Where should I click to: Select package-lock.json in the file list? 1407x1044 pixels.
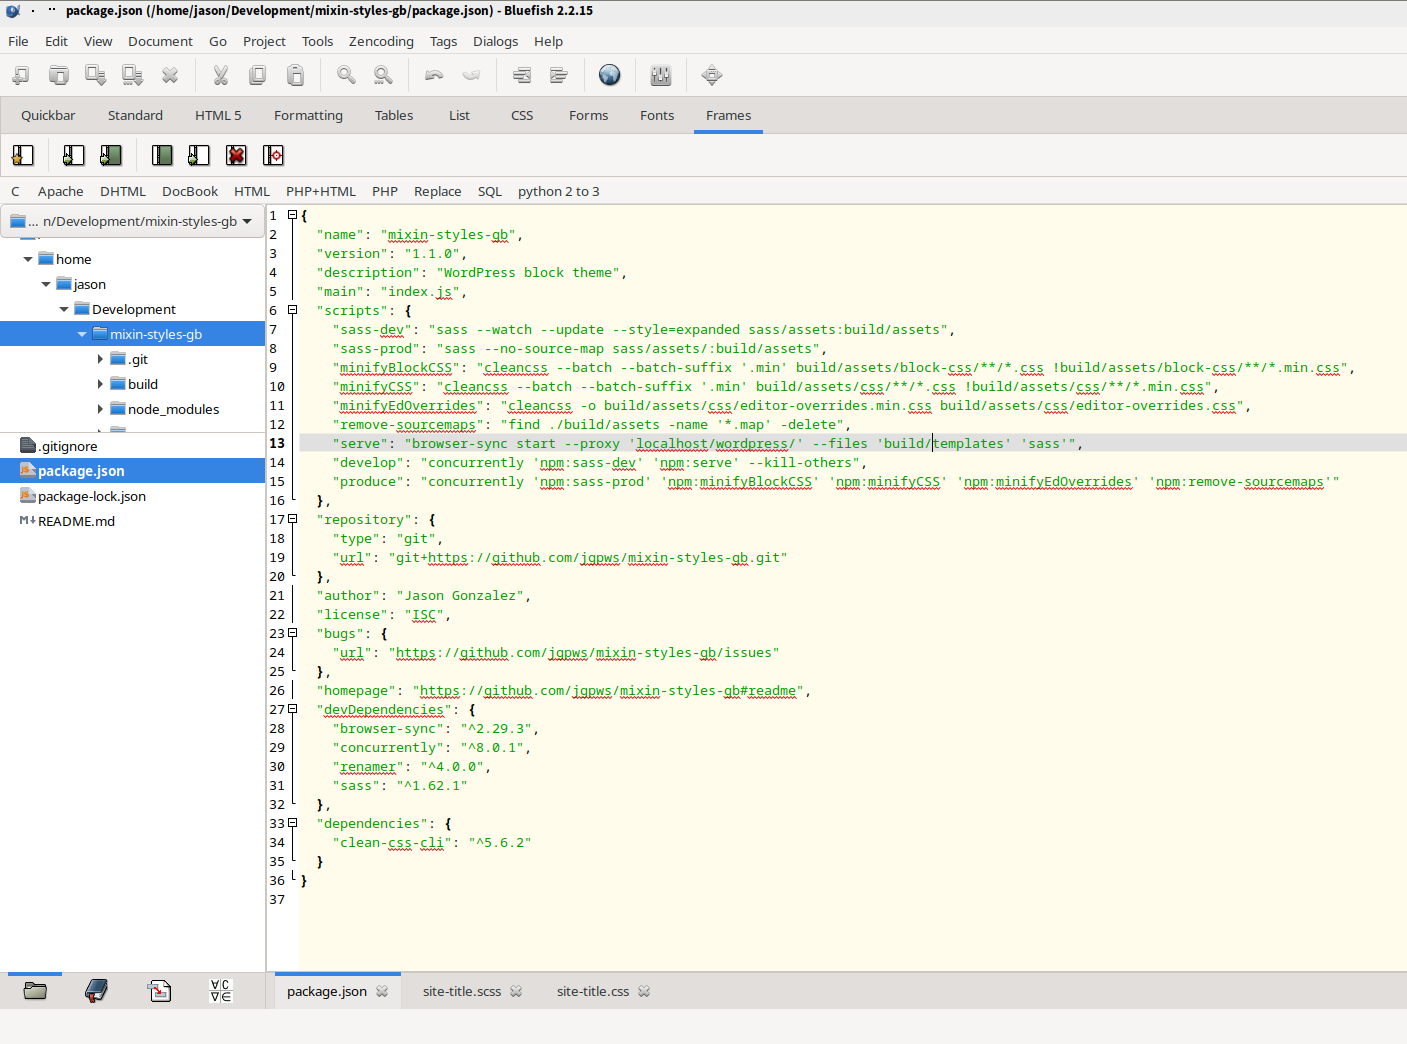132,496
